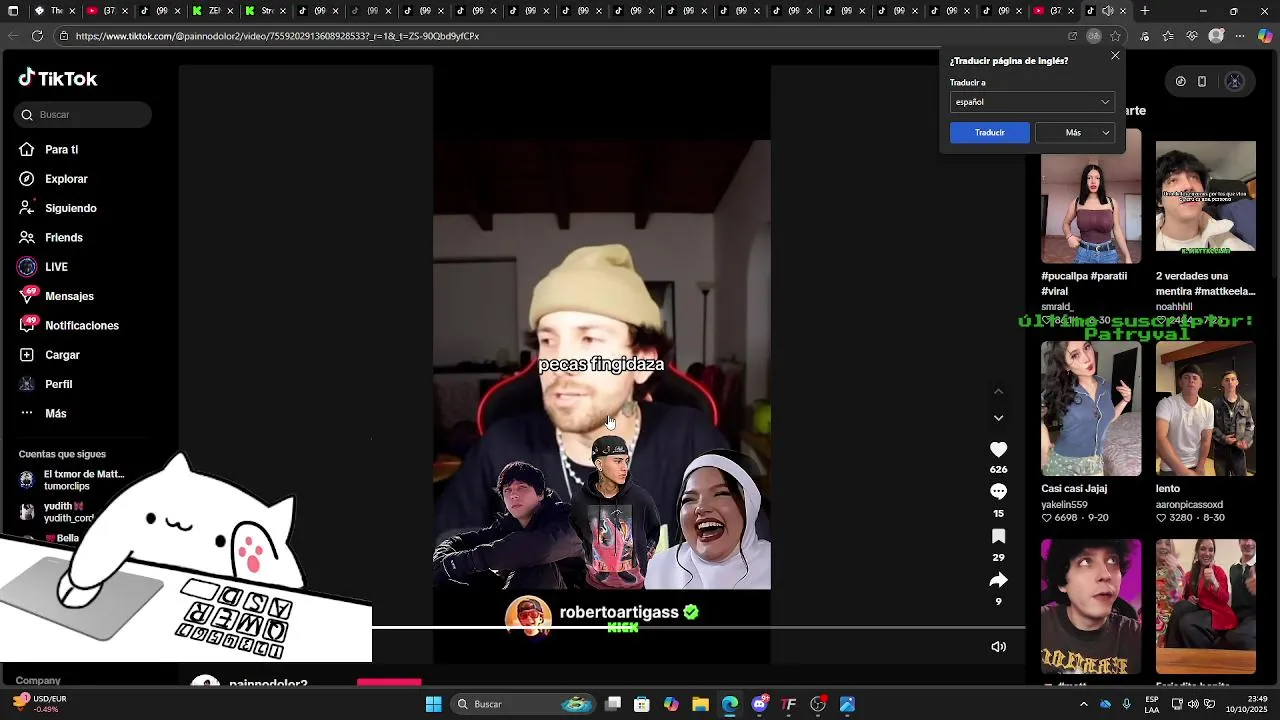
Task: Go to previous video arrow
Action: 998,391
